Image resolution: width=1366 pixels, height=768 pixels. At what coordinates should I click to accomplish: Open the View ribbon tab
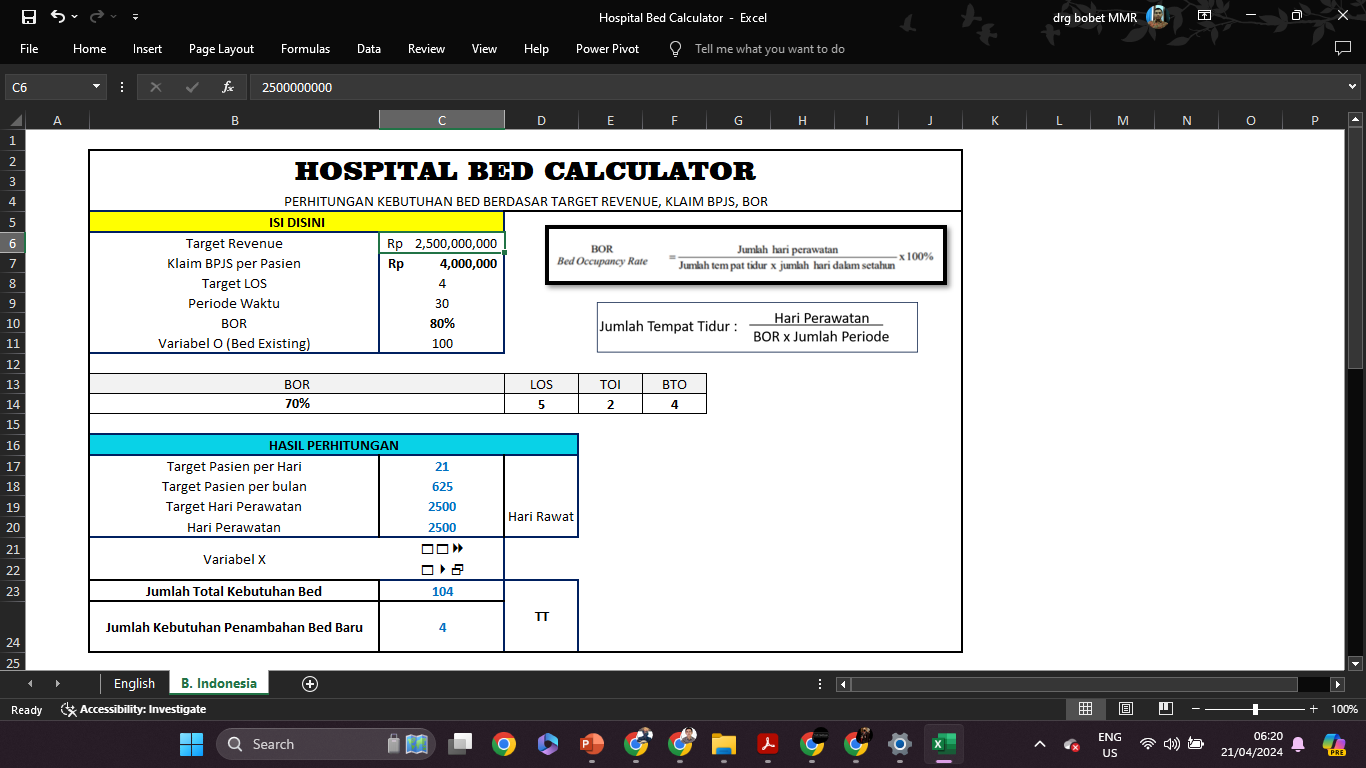tap(484, 49)
